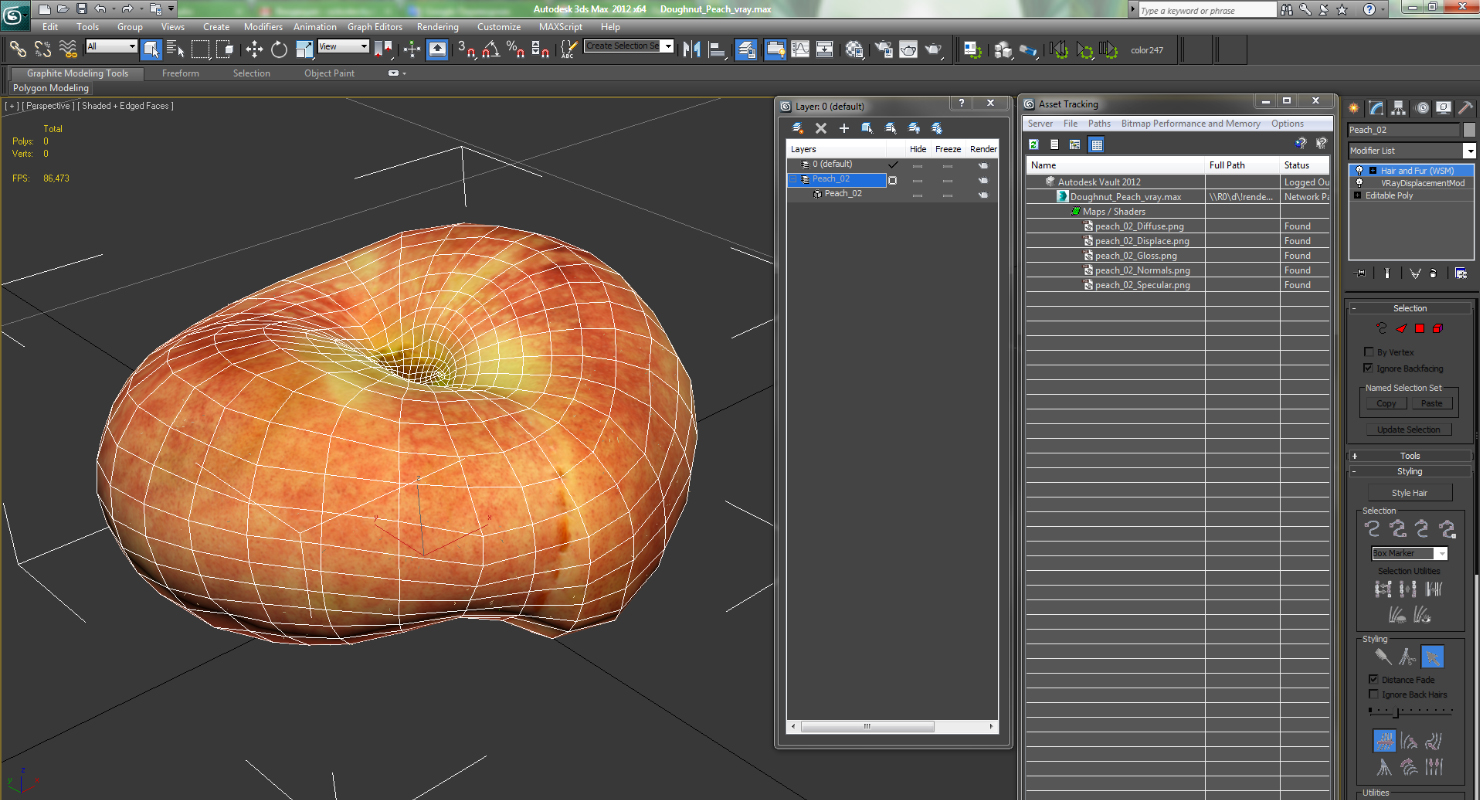This screenshot has height=800, width=1480.
Task: Open the Utilities hammer panel tab
Action: [x=1465, y=108]
